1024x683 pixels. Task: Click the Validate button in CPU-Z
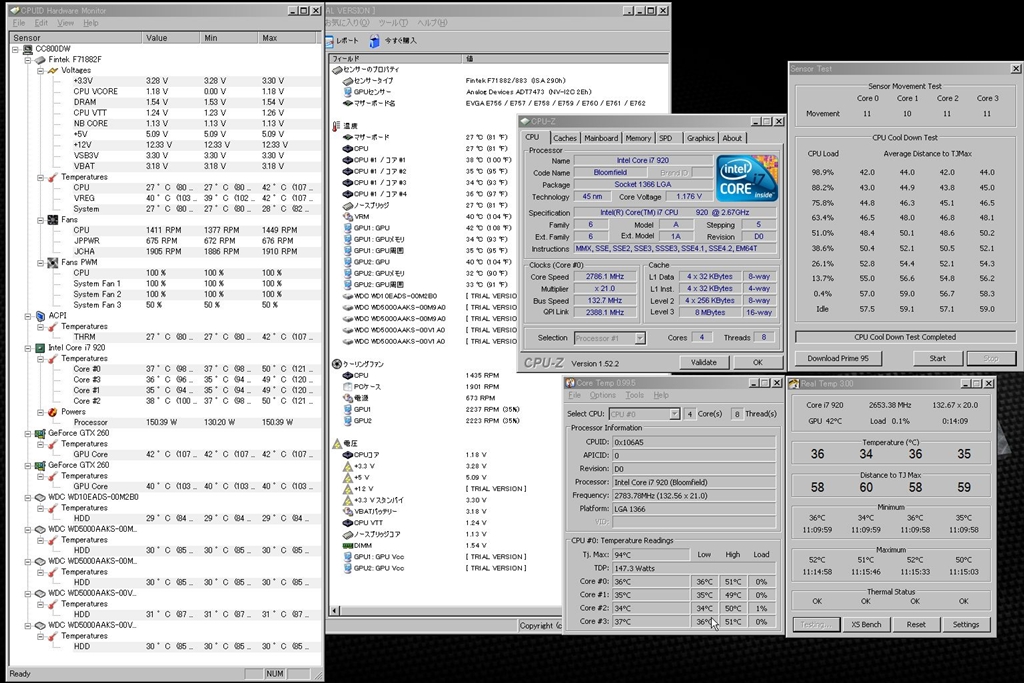(x=703, y=362)
